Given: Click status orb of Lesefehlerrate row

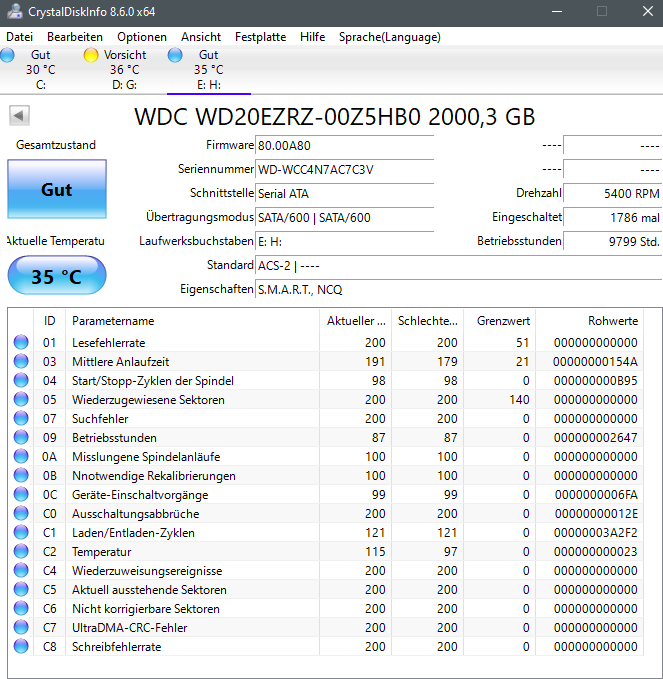Looking at the screenshot, I should 21,342.
